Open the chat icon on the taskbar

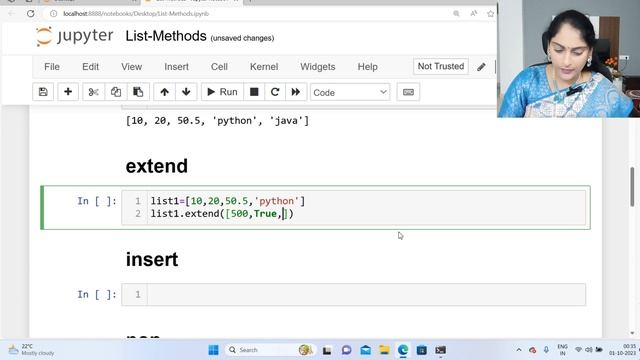(x=347, y=350)
